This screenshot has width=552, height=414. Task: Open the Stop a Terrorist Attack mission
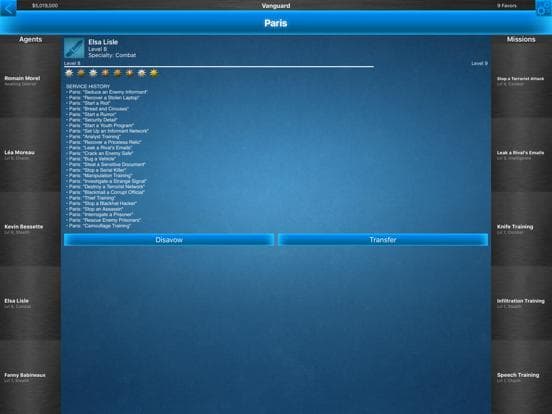tap(522, 81)
